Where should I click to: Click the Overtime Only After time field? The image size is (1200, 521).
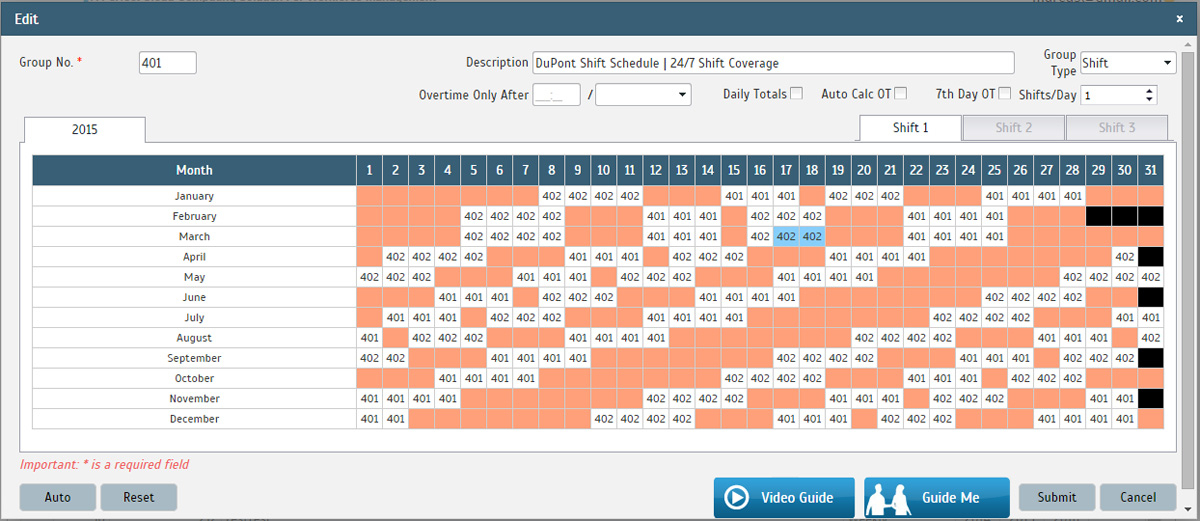[x=557, y=94]
